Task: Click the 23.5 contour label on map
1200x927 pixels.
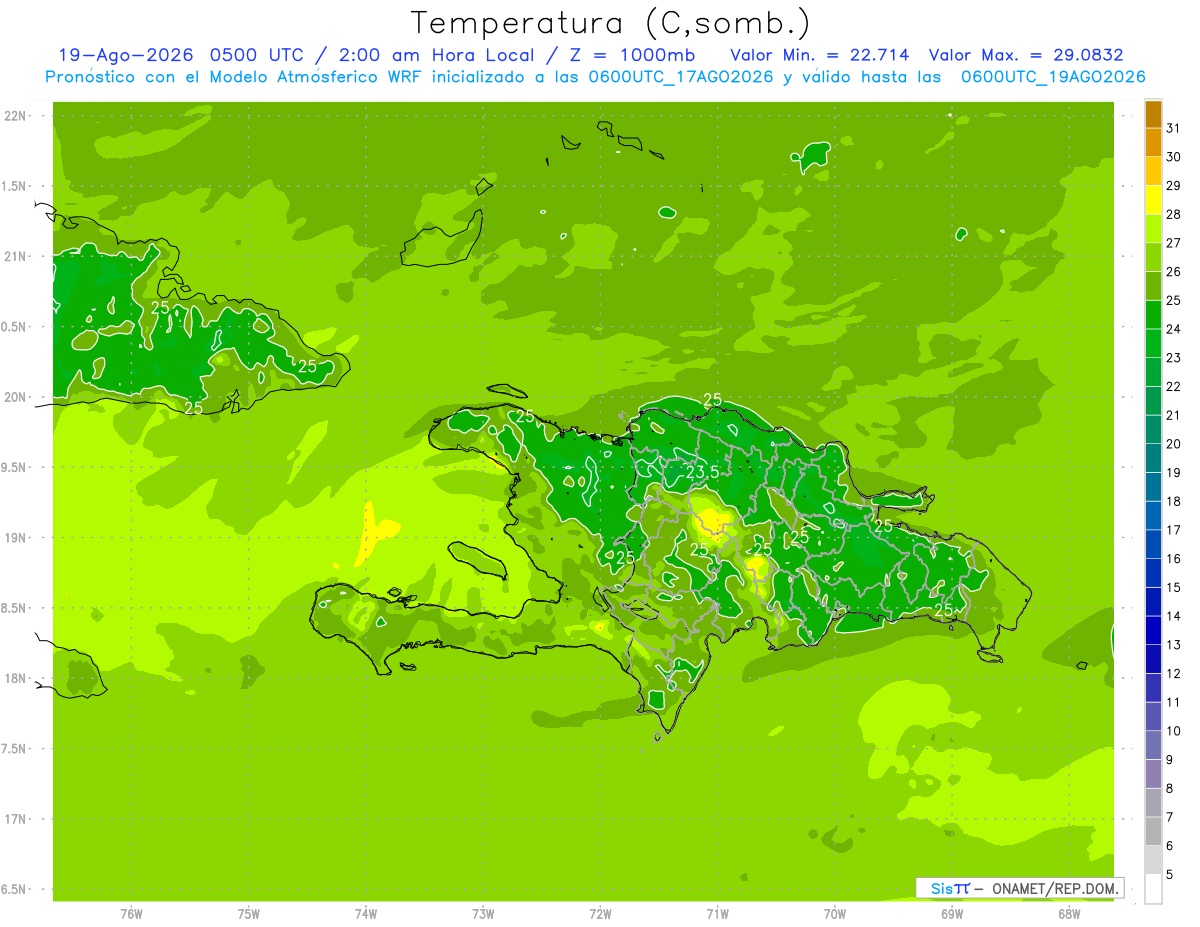Action: click(703, 472)
